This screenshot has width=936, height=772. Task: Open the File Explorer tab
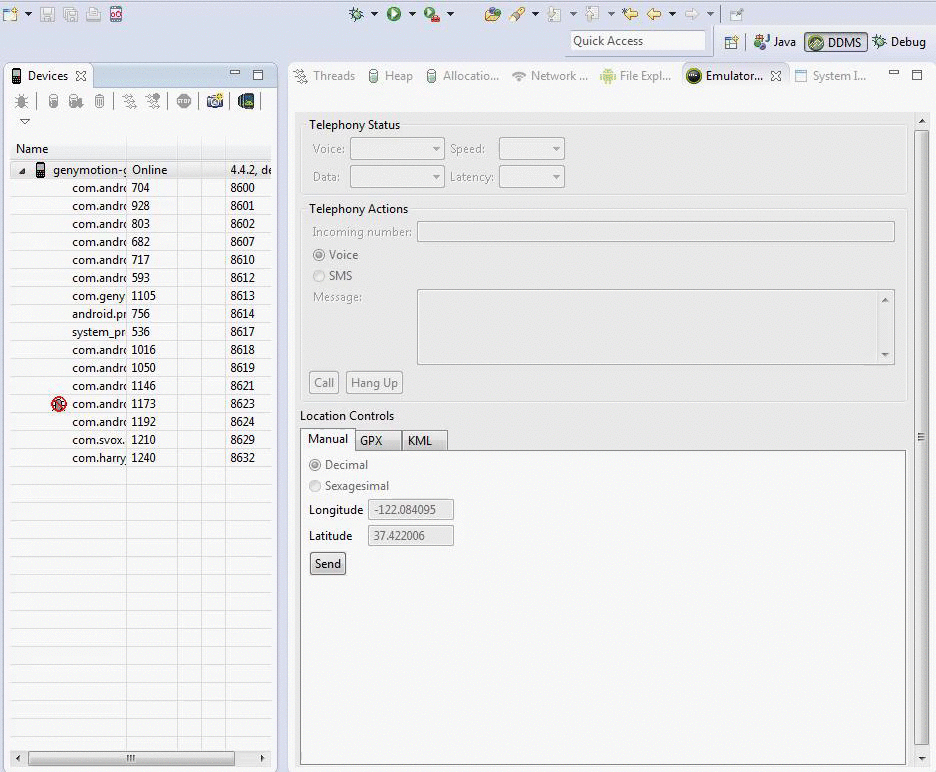point(636,76)
